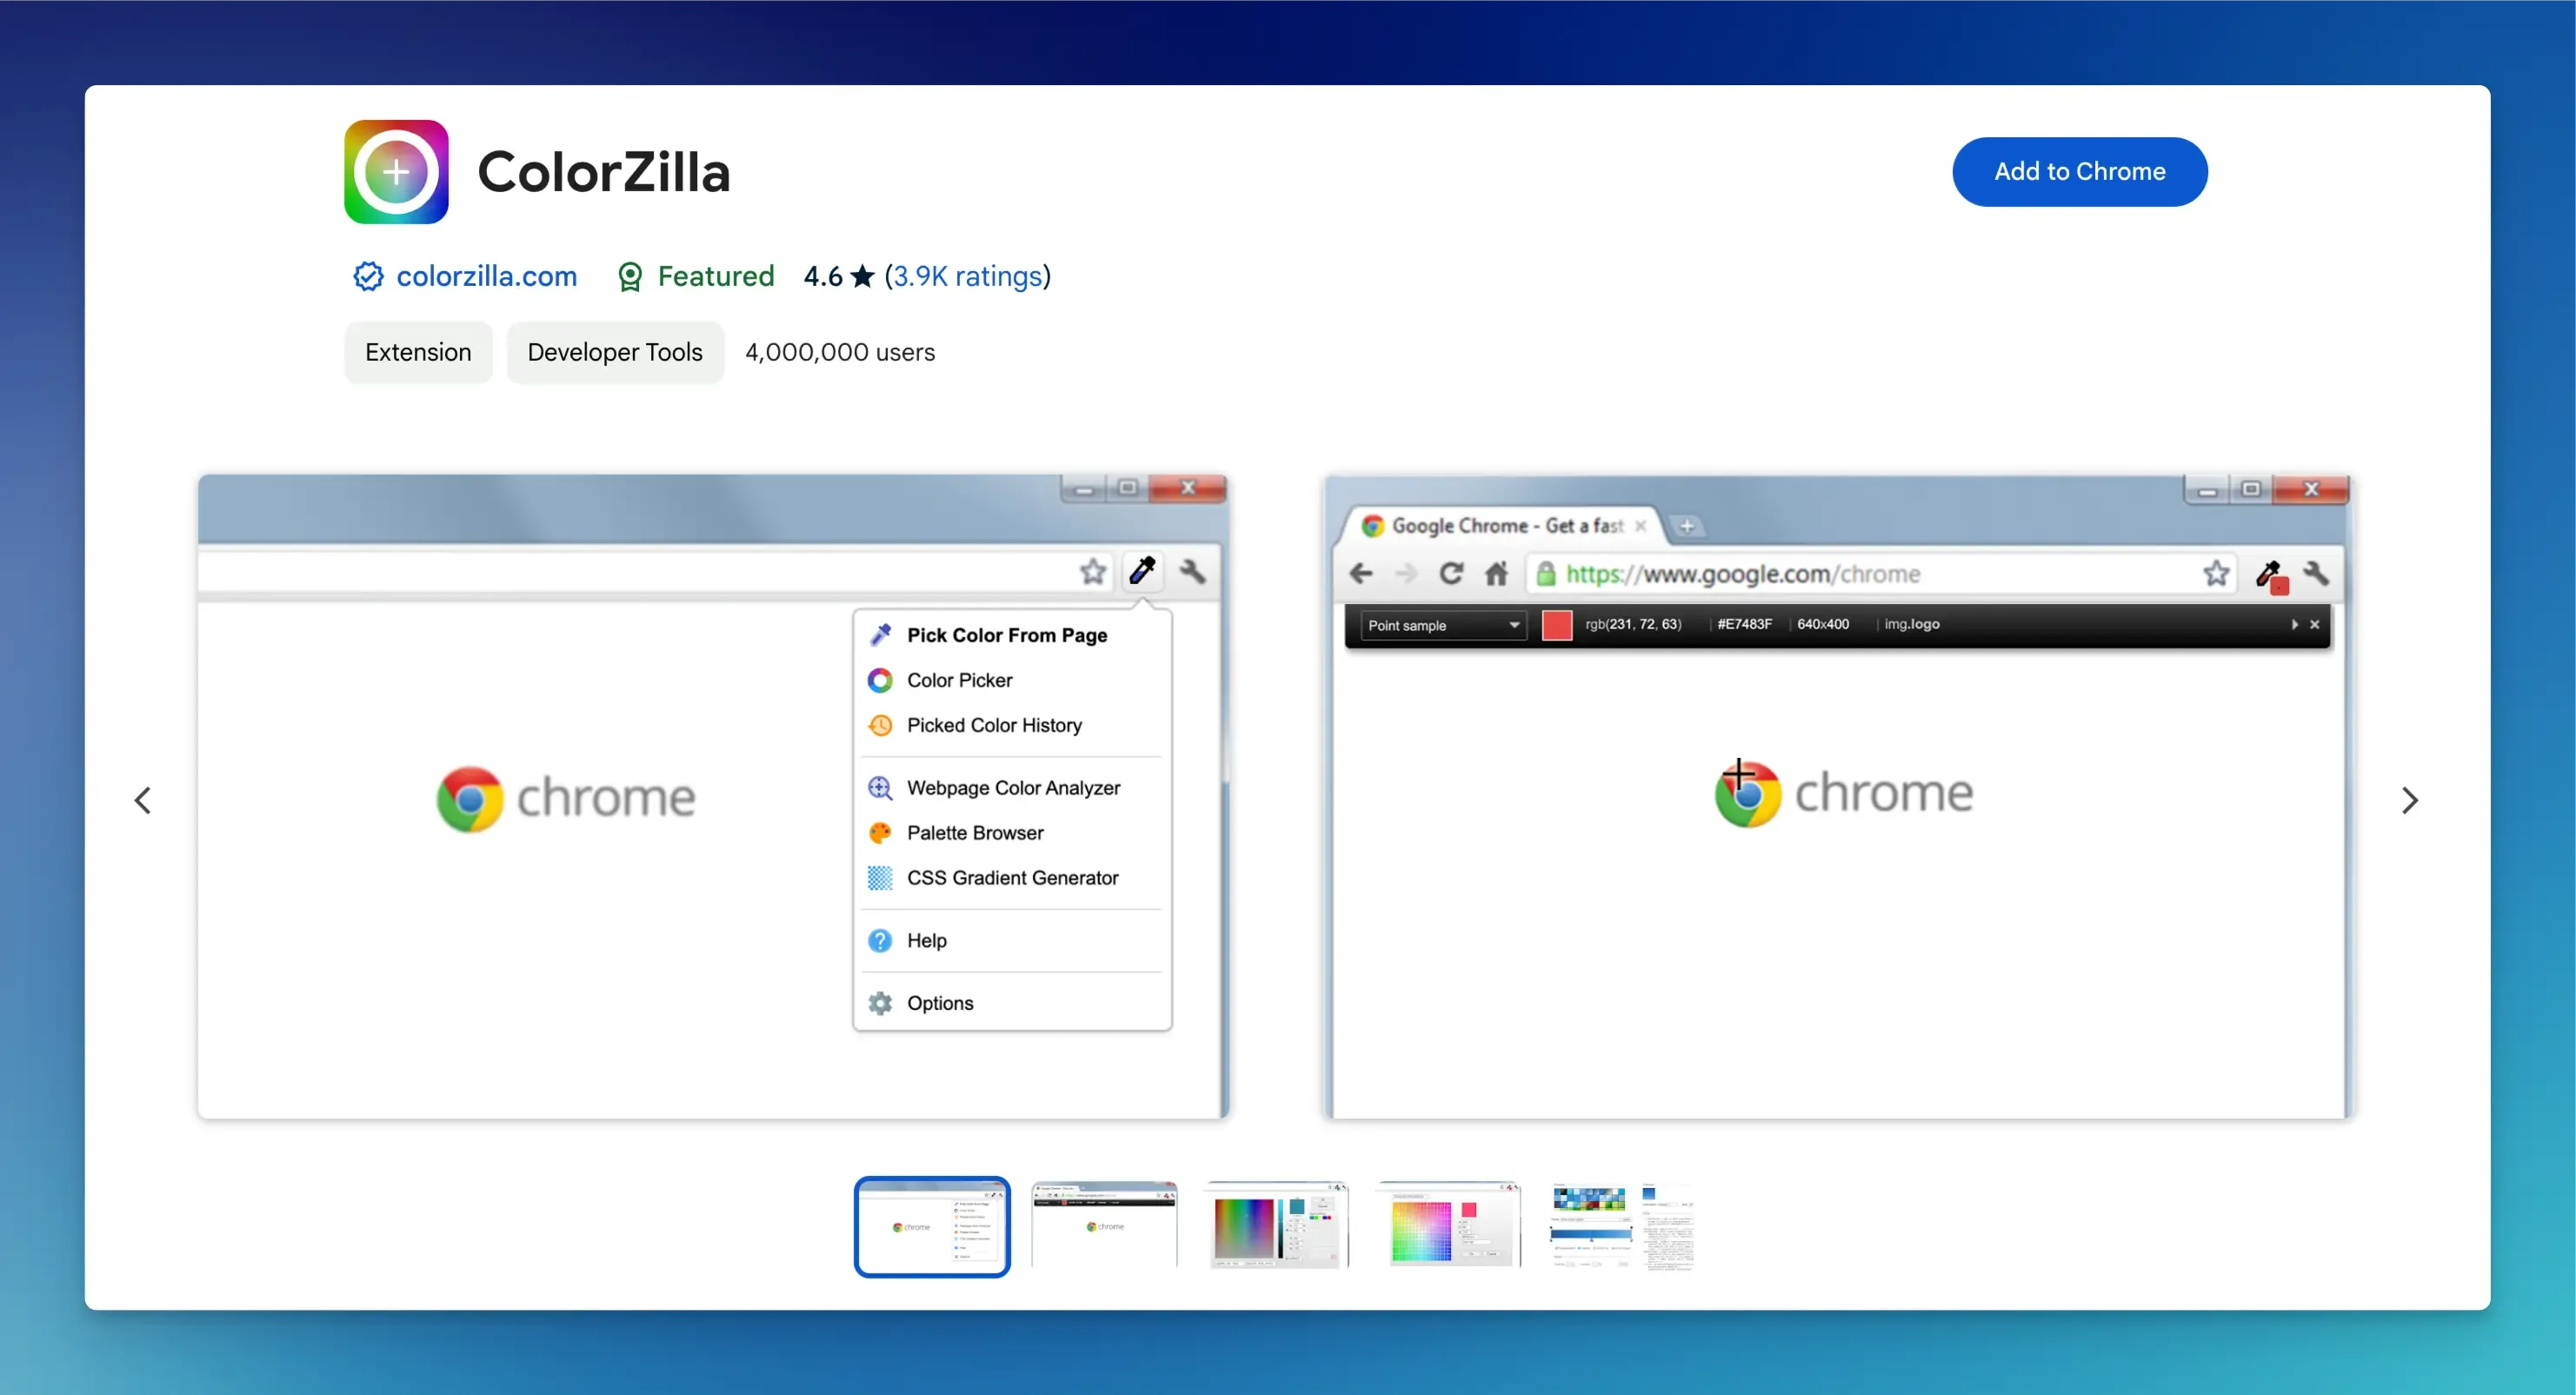Select the red color swatch in toolbar
The image size is (2576, 1395).
click(x=1557, y=624)
